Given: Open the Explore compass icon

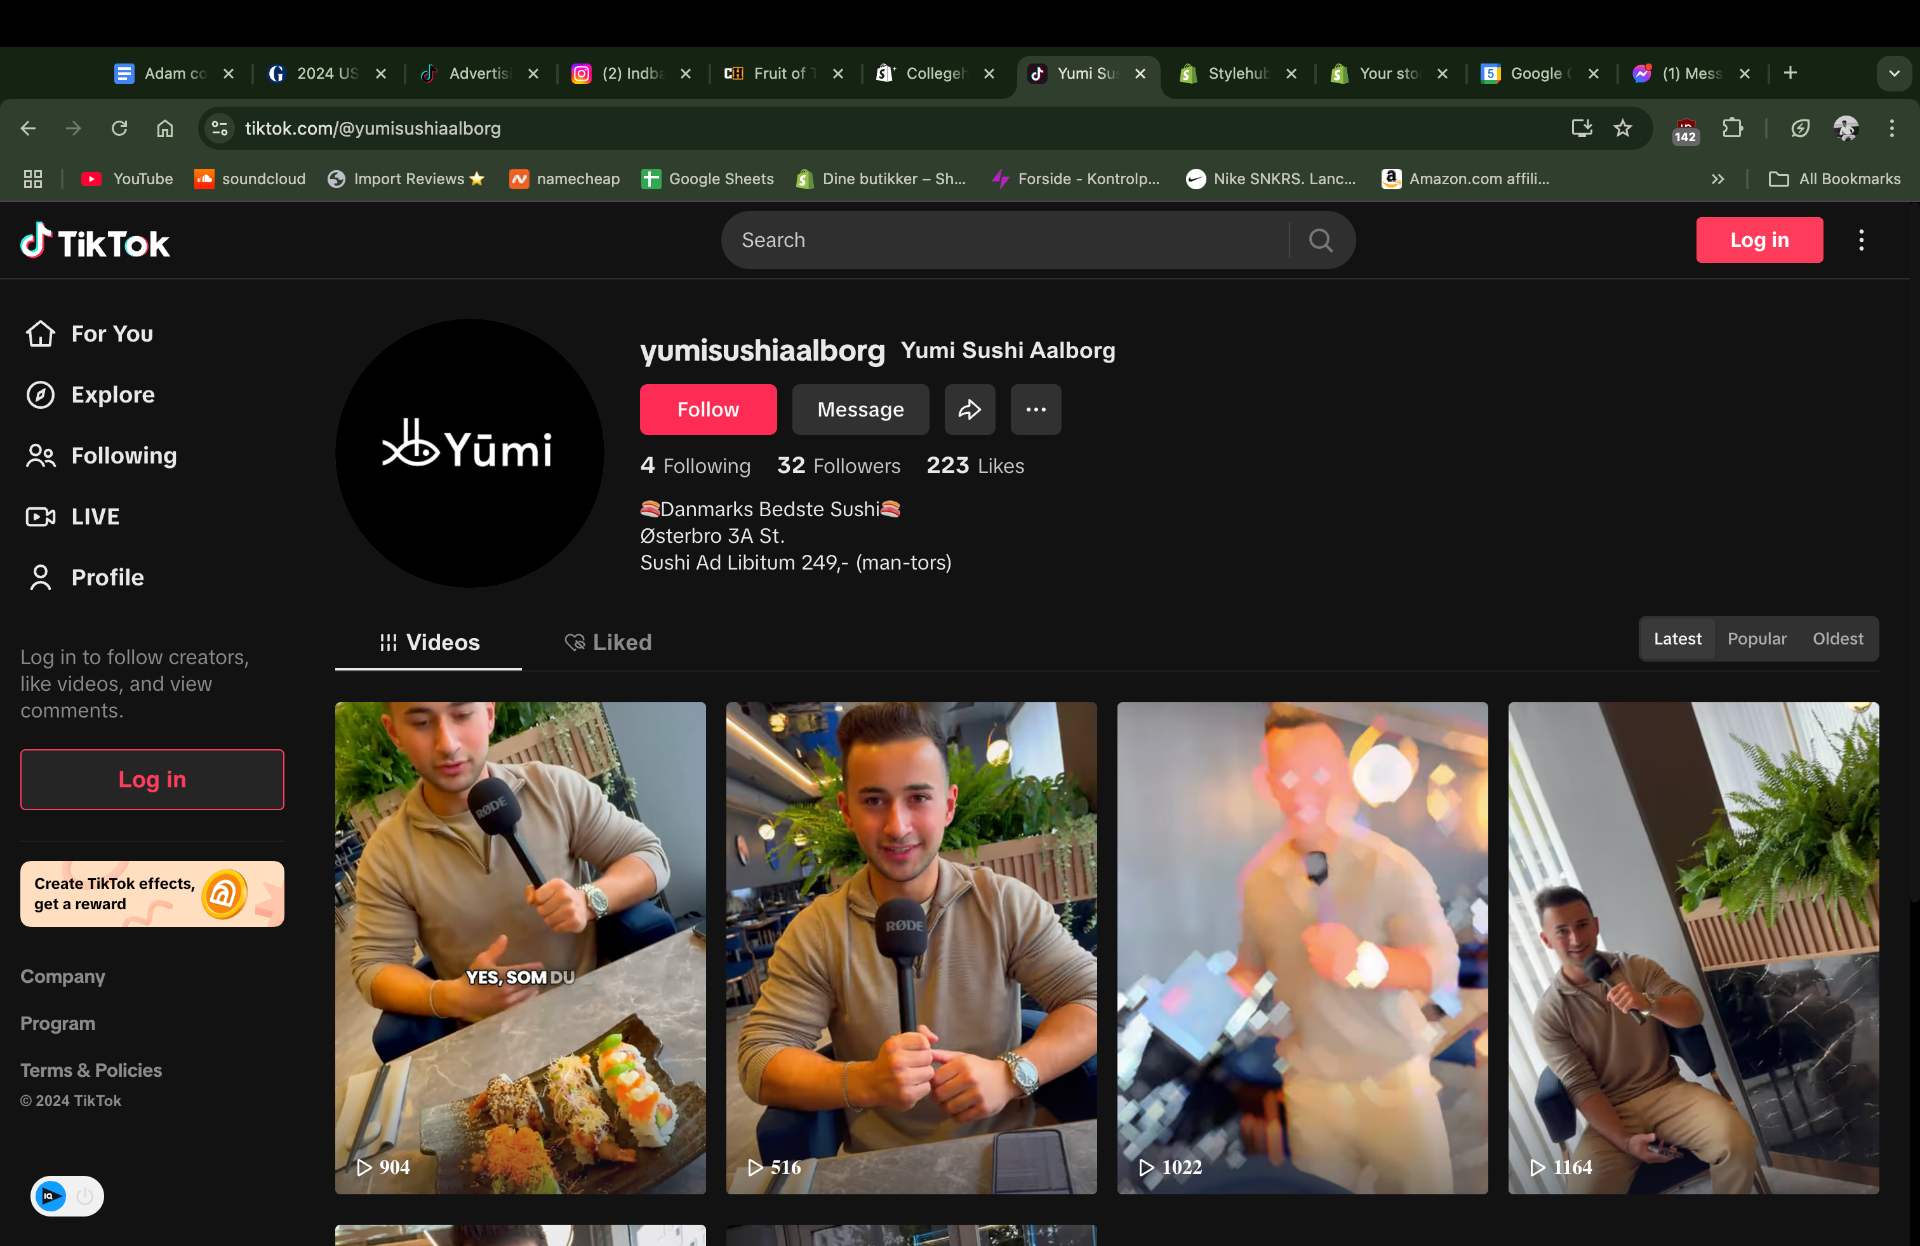Looking at the screenshot, I should 40,395.
